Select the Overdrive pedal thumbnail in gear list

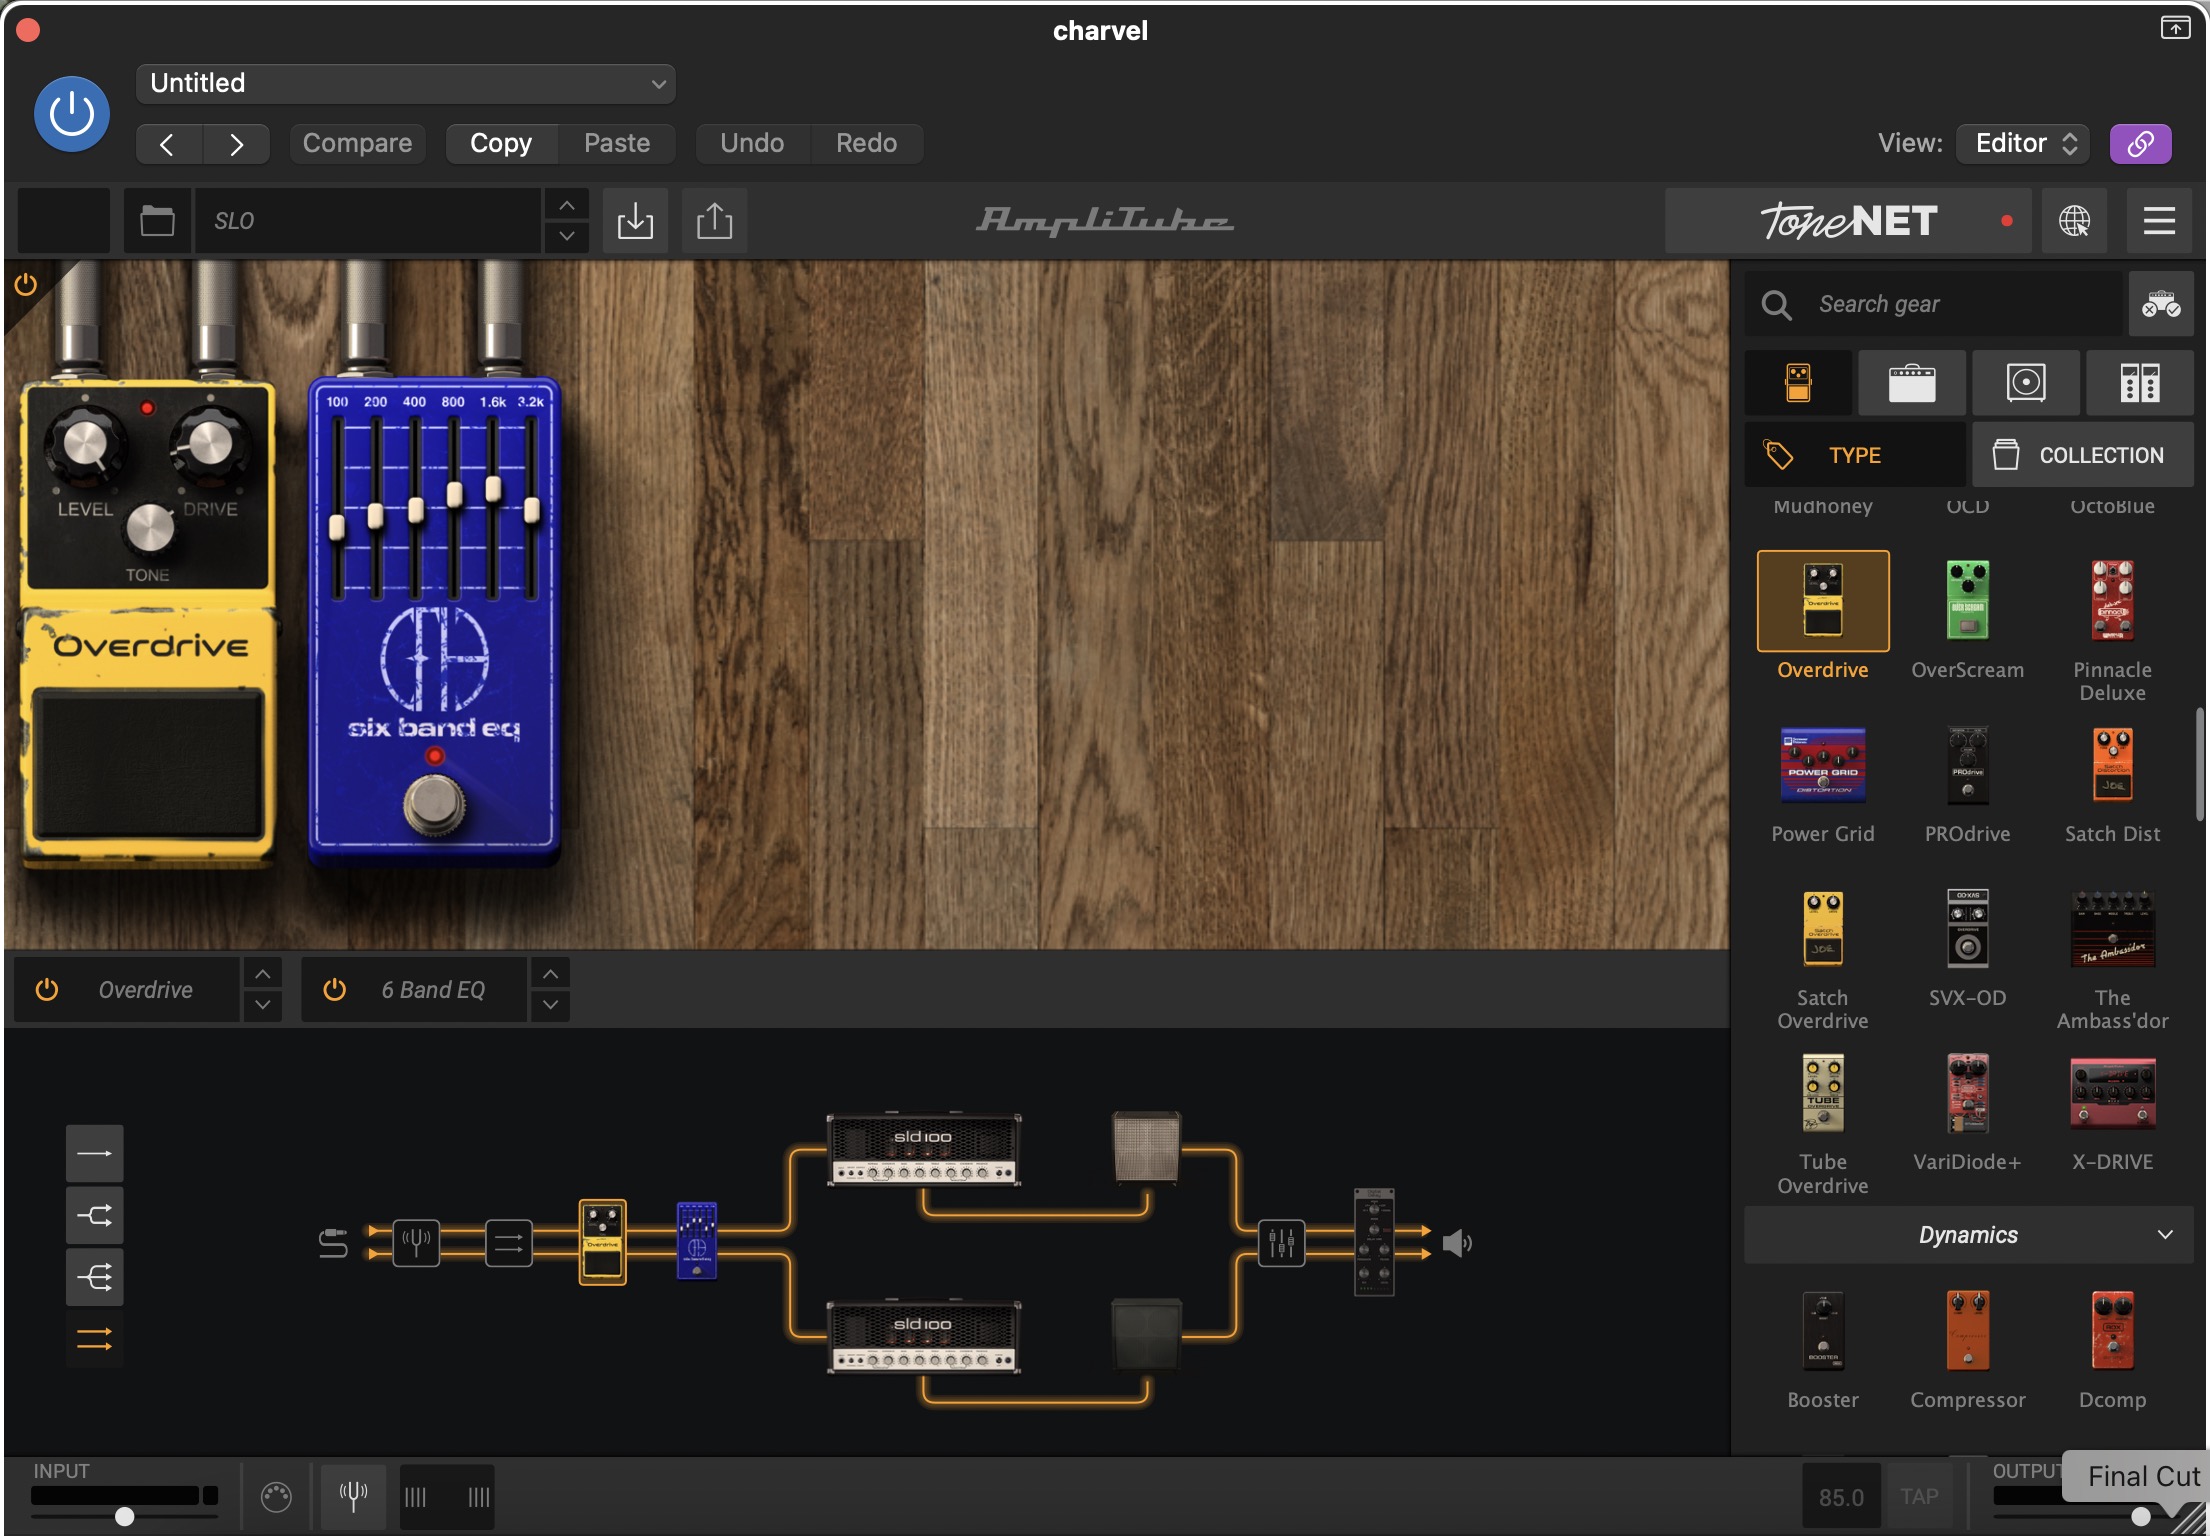point(1823,601)
